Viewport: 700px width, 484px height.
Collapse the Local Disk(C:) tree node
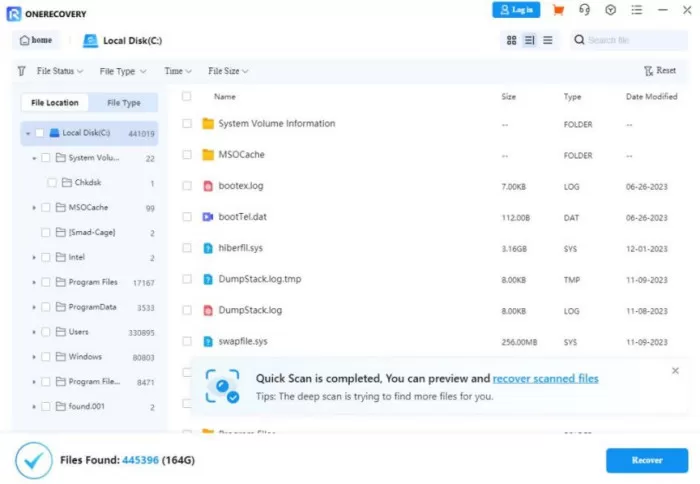coord(28,133)
